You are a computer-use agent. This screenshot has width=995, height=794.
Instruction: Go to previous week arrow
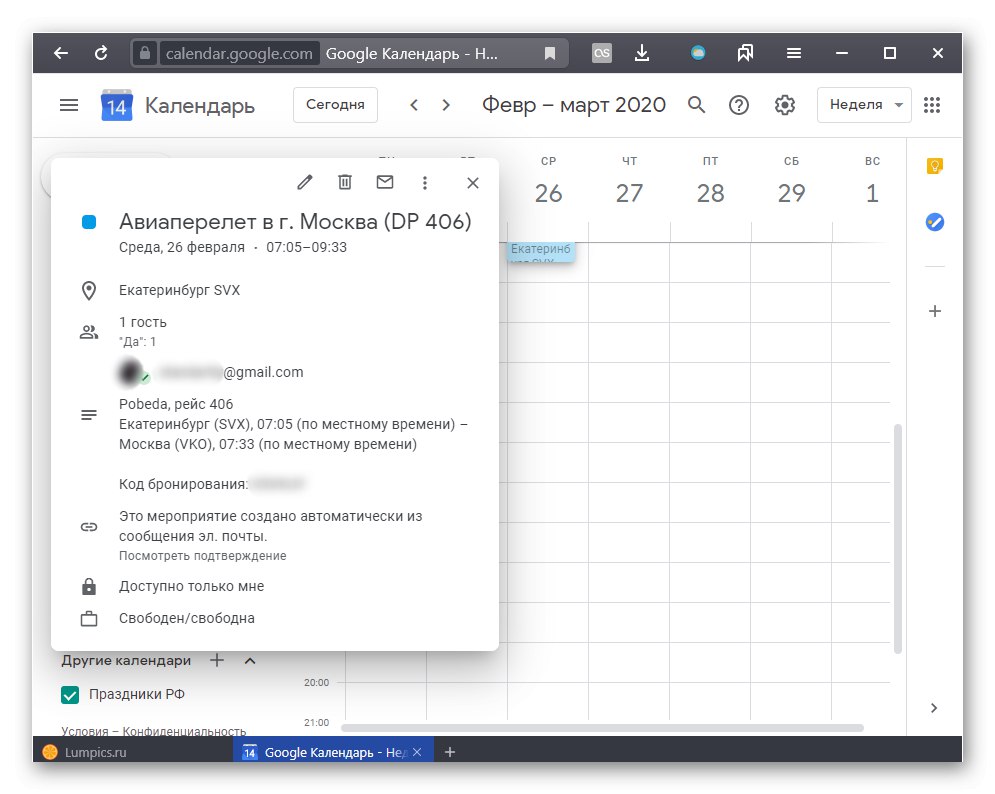click(x=414, y=105)
